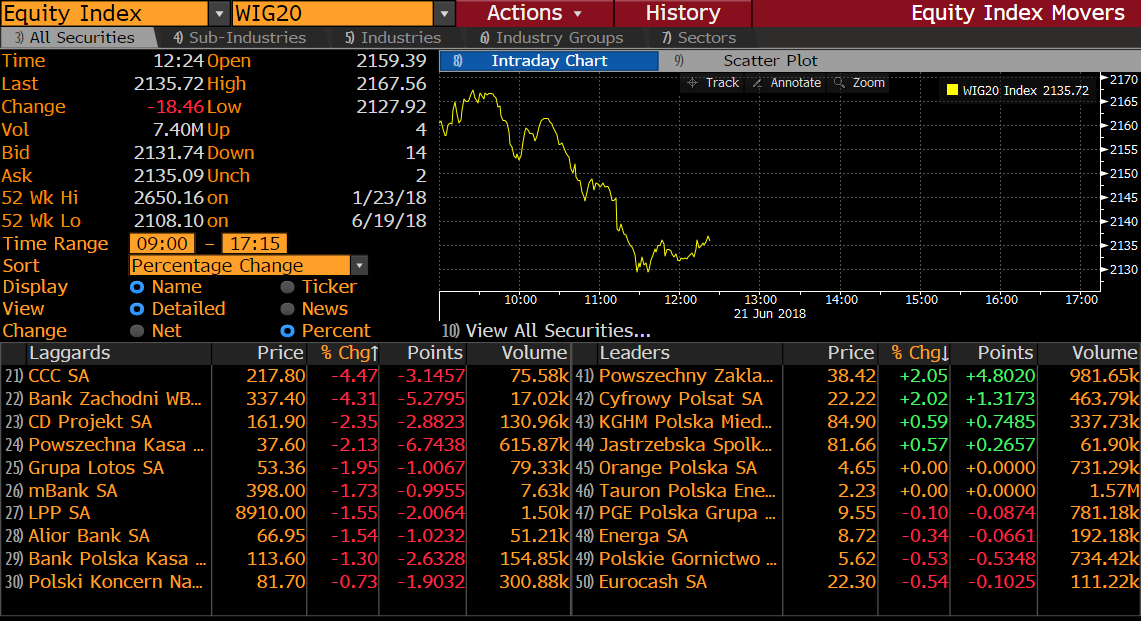Screen dimensions: 1141x621
Task: Click the Zoom magnifier icon
Action: [x=839, y=83]
